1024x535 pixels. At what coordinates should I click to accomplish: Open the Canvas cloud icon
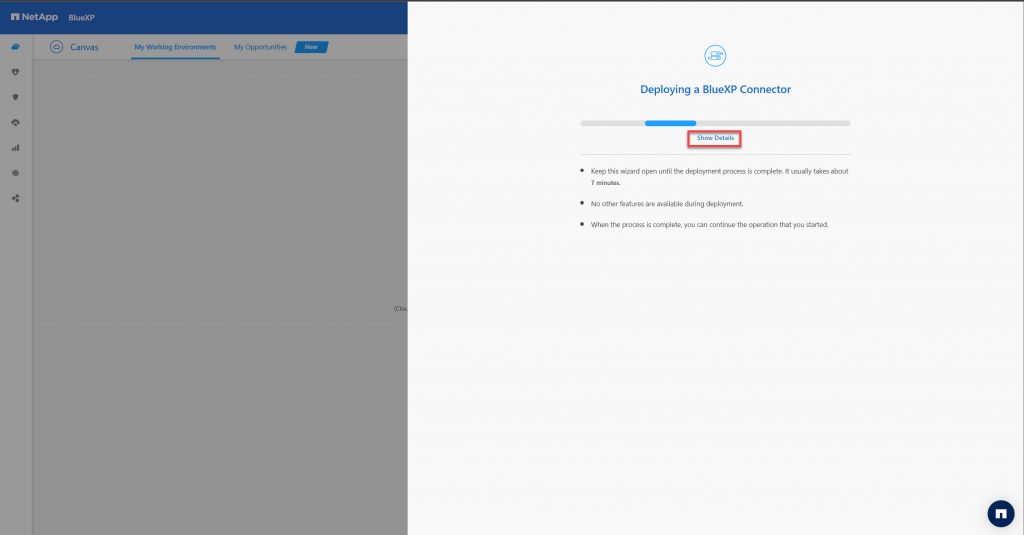[56, 47]
